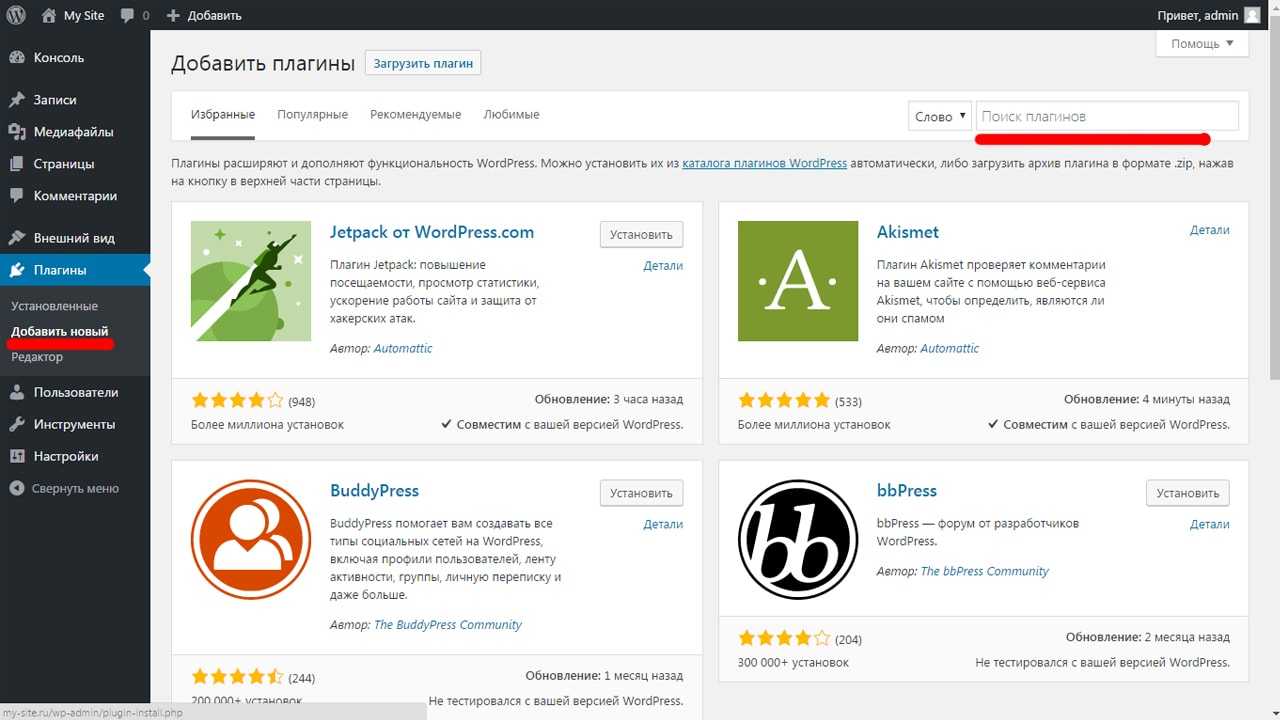Open the Akismet plugin thumbnail

point(798,281)
